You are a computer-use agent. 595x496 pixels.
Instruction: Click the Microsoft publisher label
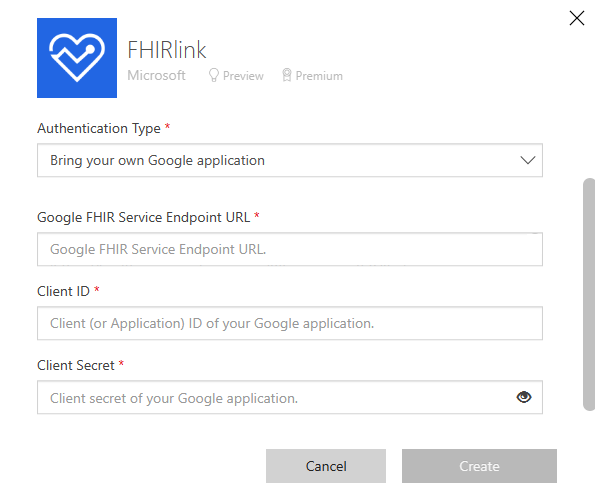(156, 76)
